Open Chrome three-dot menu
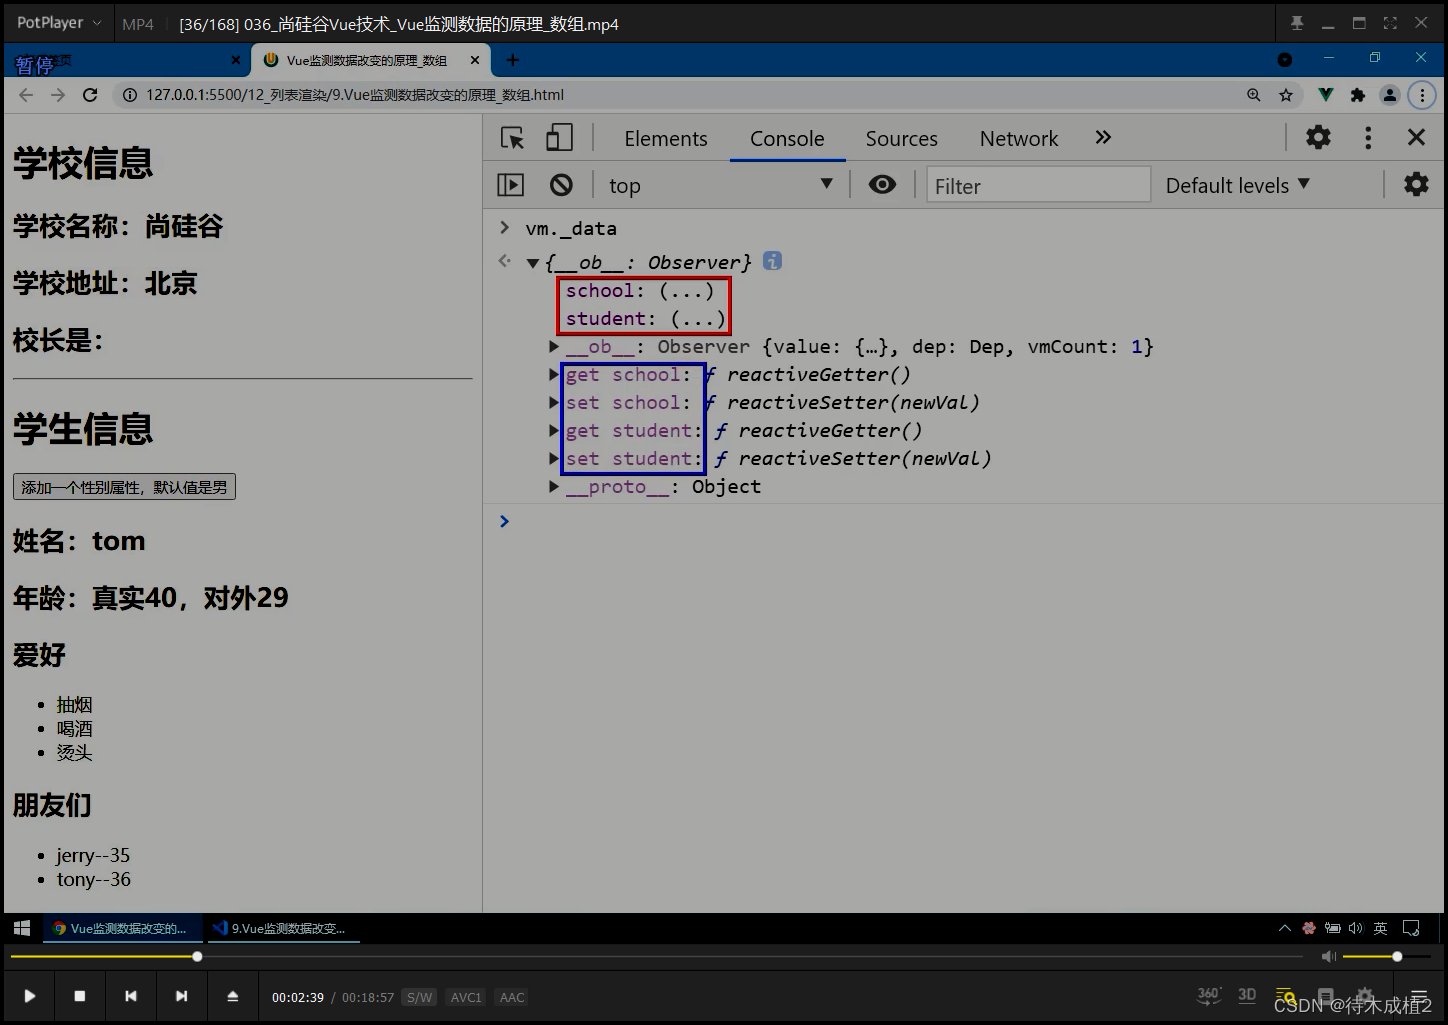This screenshot has width=1448, height=1025. (1422, 95)
